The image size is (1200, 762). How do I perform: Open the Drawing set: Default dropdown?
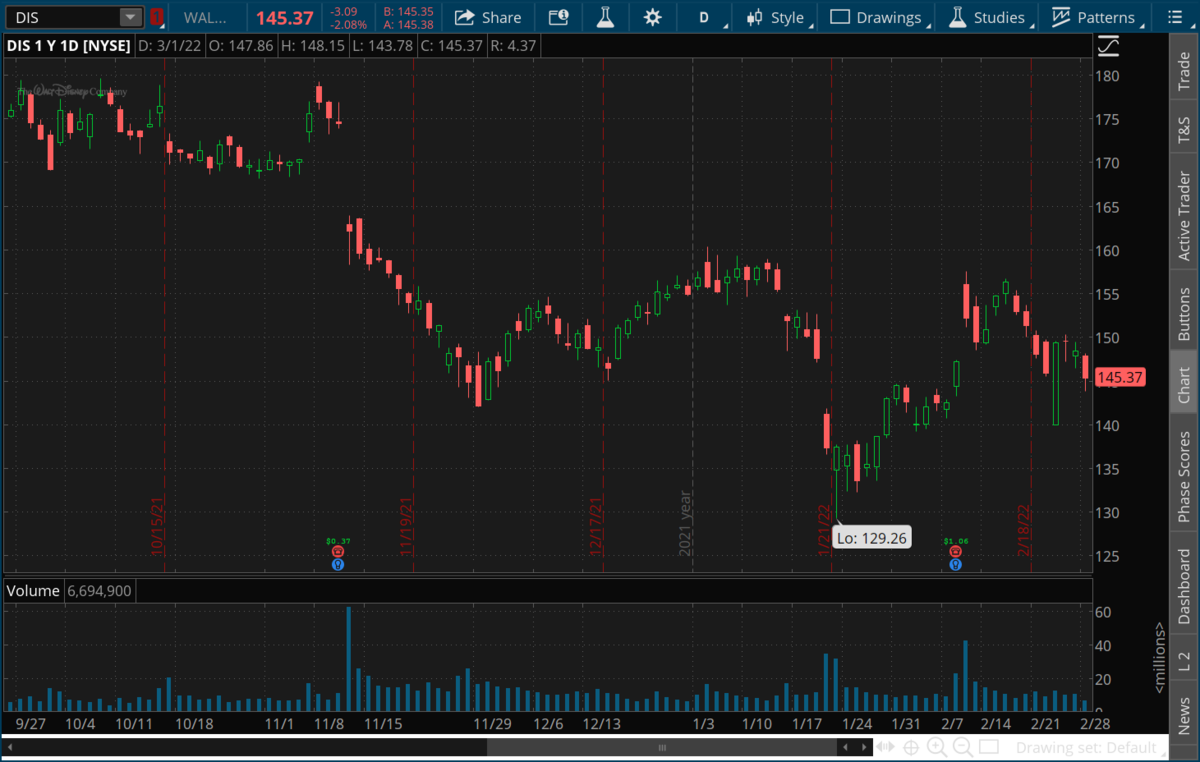pos(1089,747)
